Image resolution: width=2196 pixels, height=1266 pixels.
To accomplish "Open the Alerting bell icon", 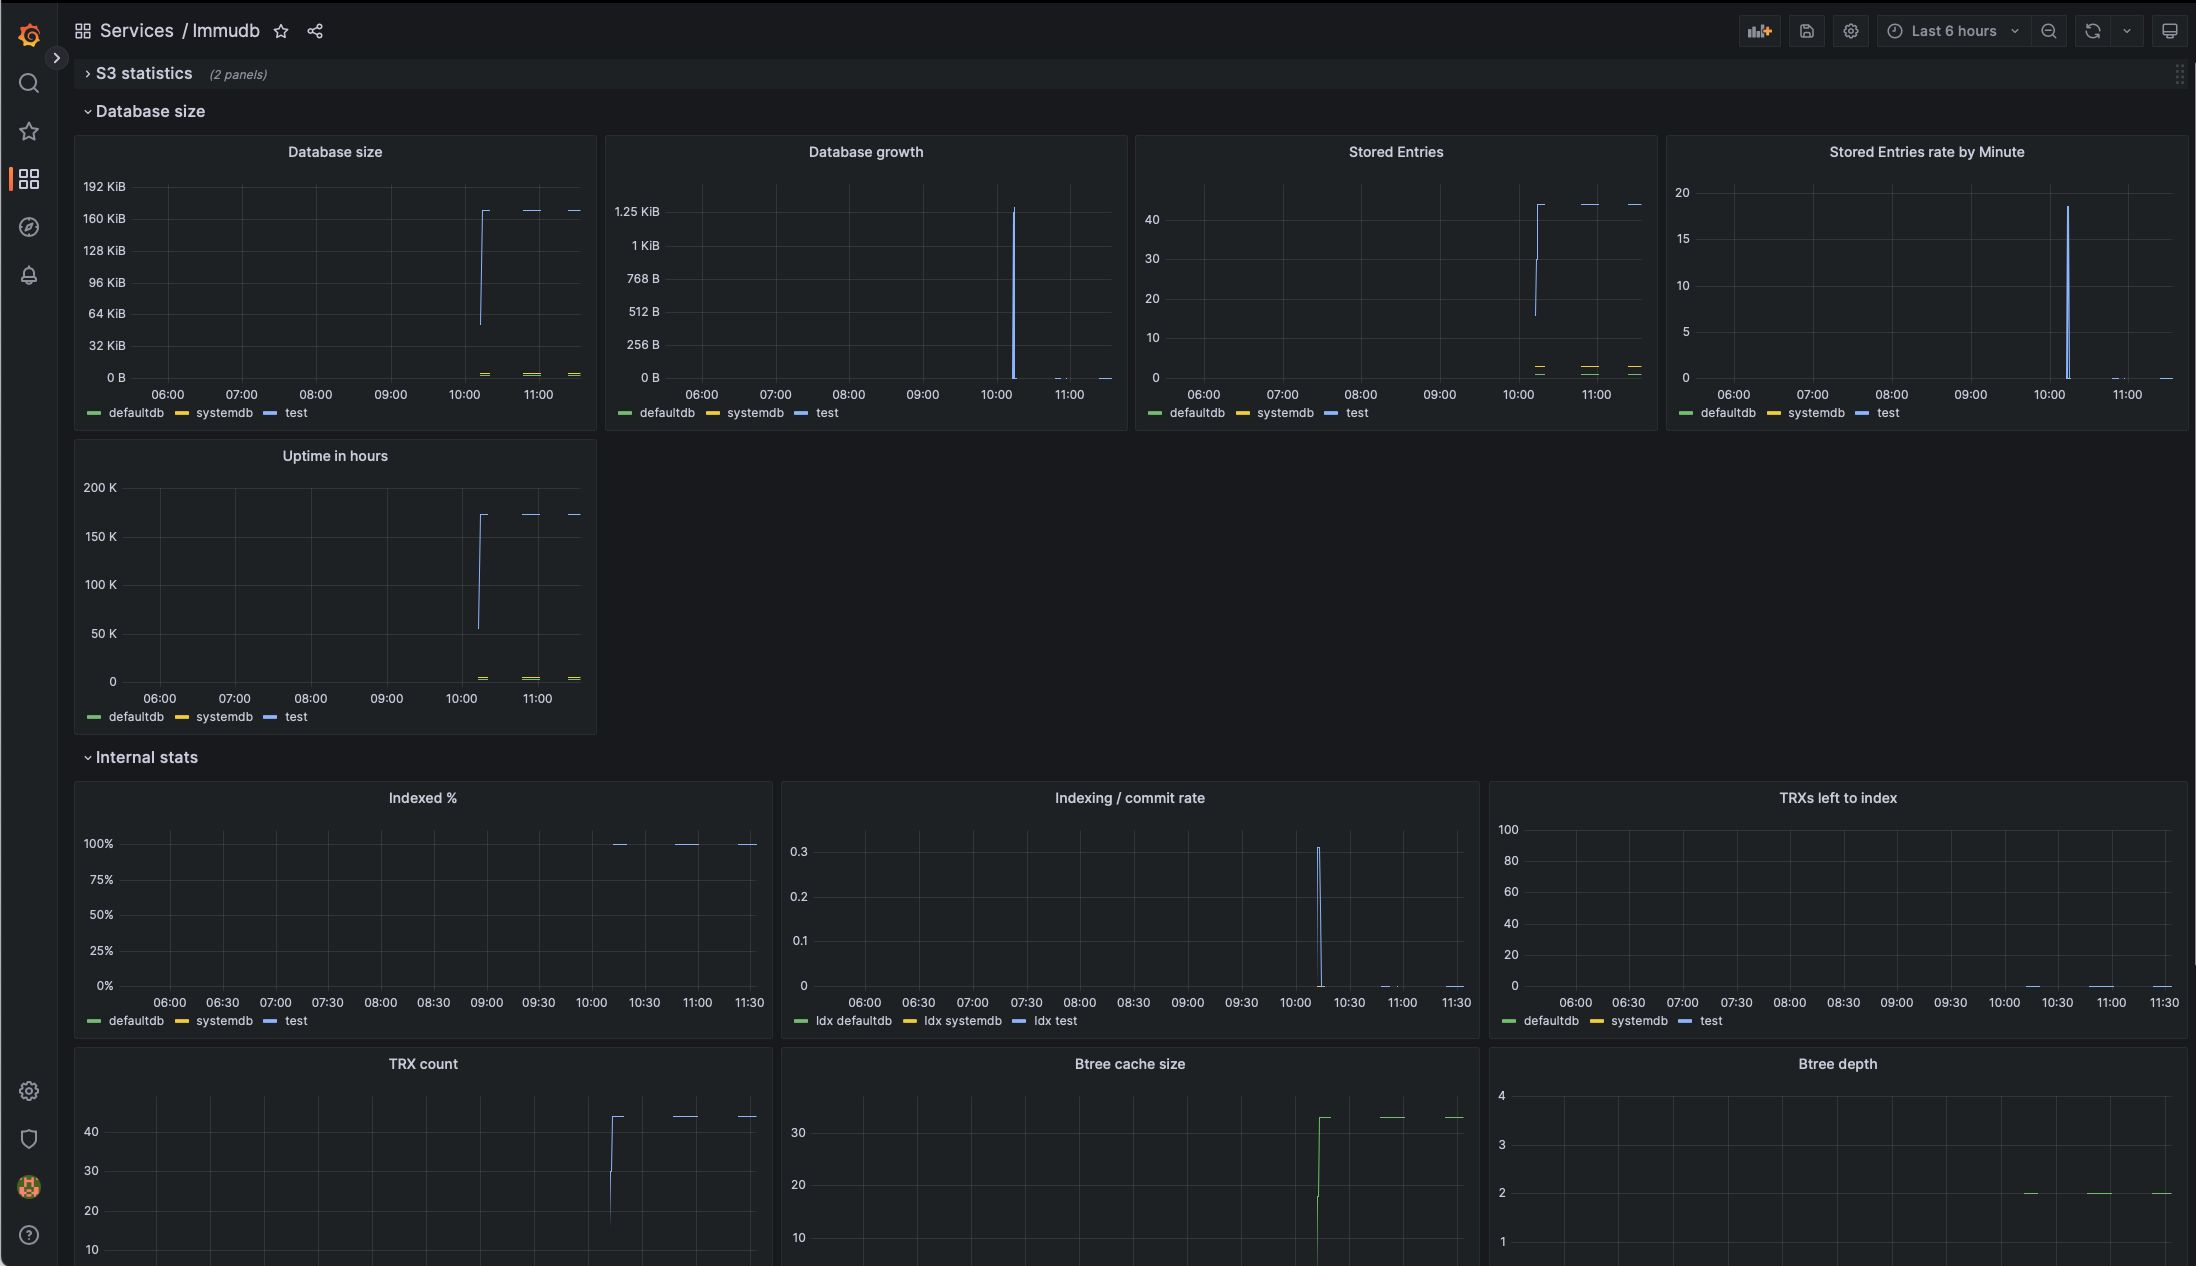I will (29, 275).
